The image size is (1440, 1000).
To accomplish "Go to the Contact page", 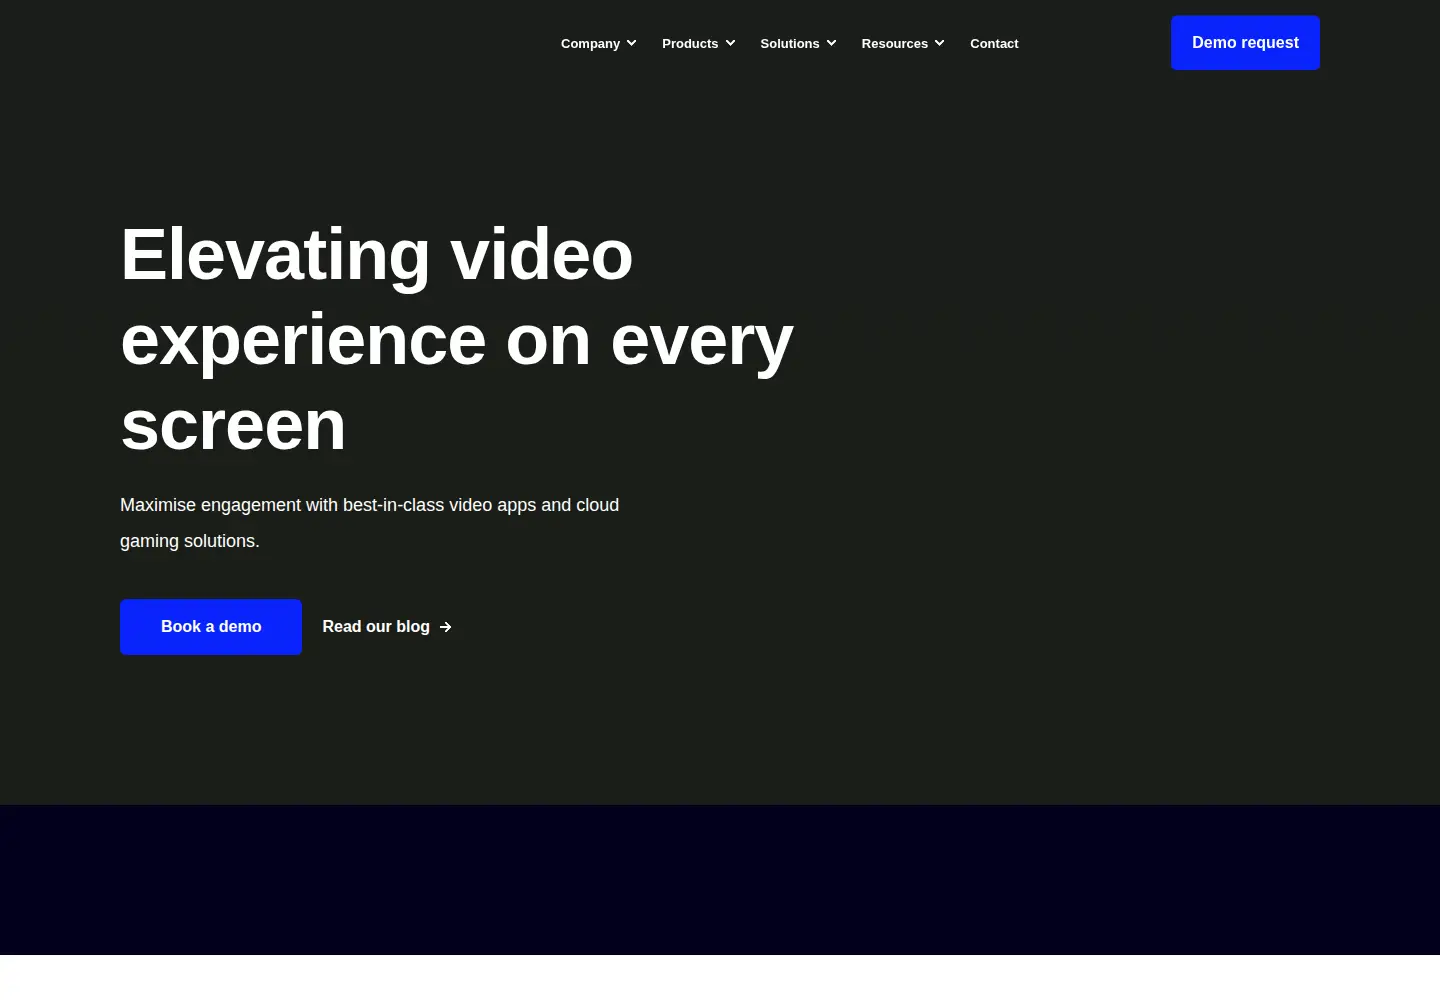I will [994, 43].
